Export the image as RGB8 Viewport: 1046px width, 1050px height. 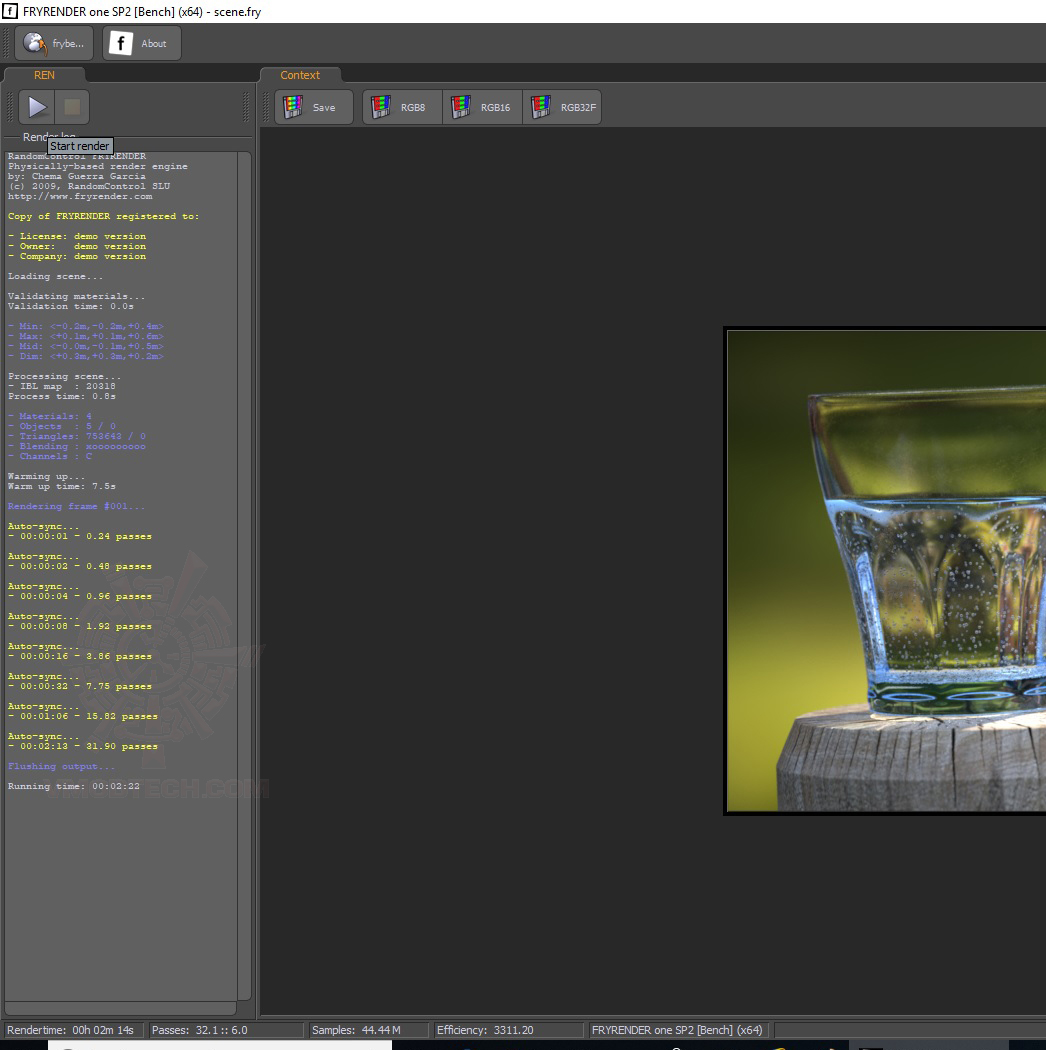[x=402, y=107]
